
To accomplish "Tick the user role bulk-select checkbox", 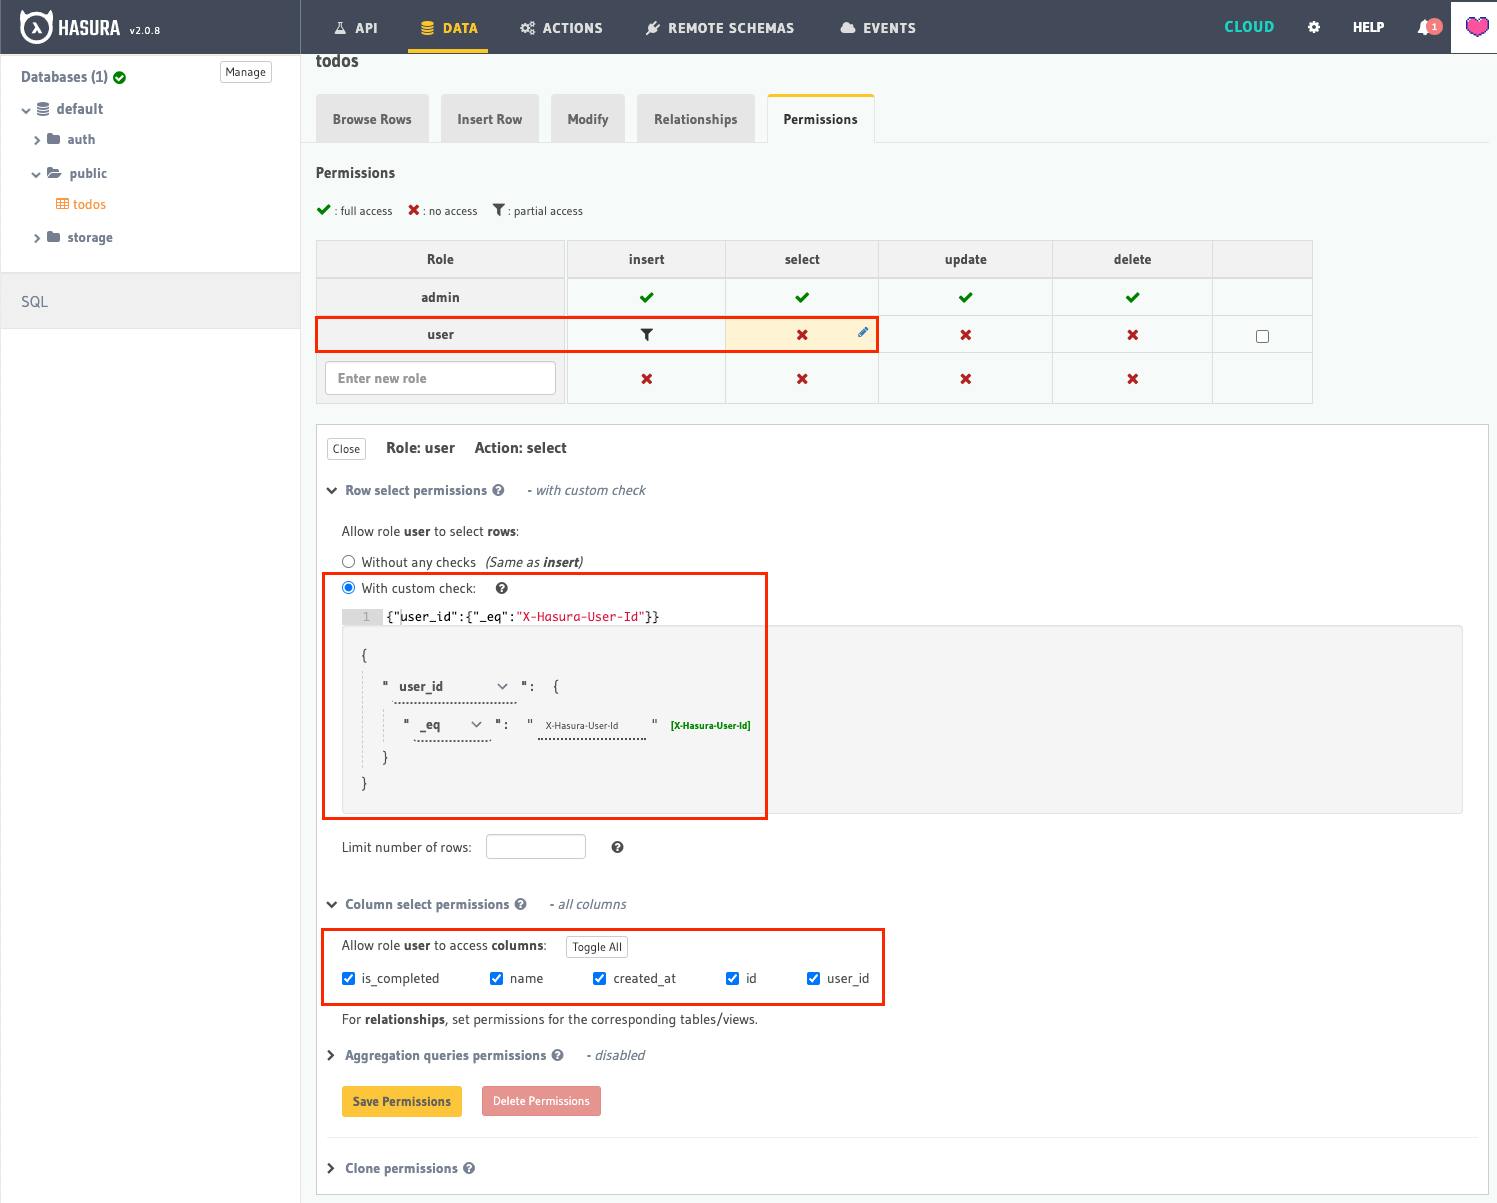I will pos(1262,336).
